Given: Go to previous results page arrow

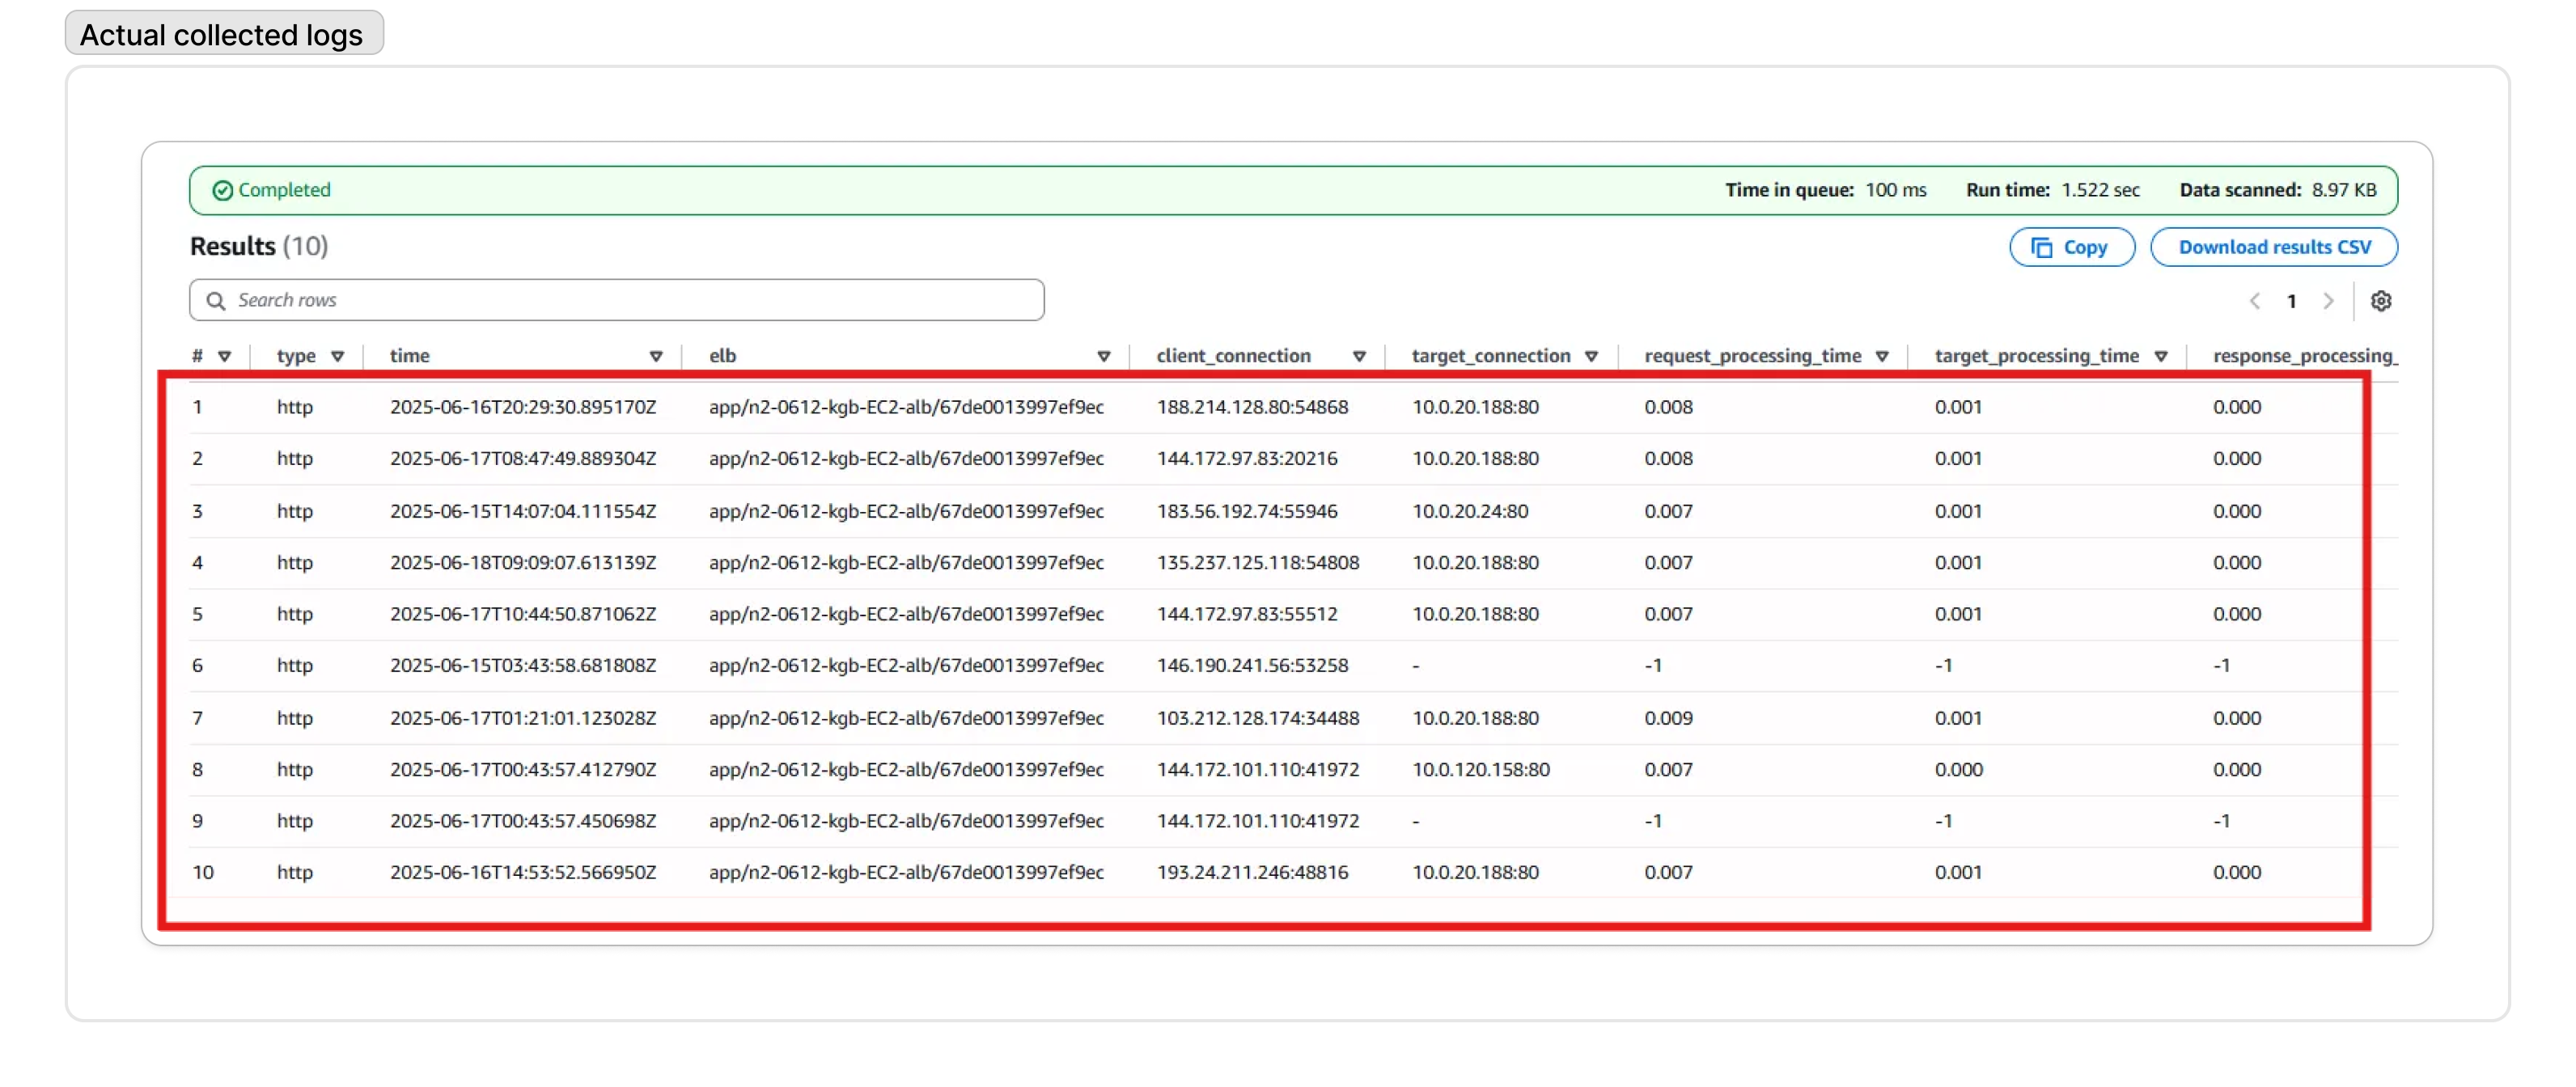Looking at the screenshot, I should [x=2255, y=301].
